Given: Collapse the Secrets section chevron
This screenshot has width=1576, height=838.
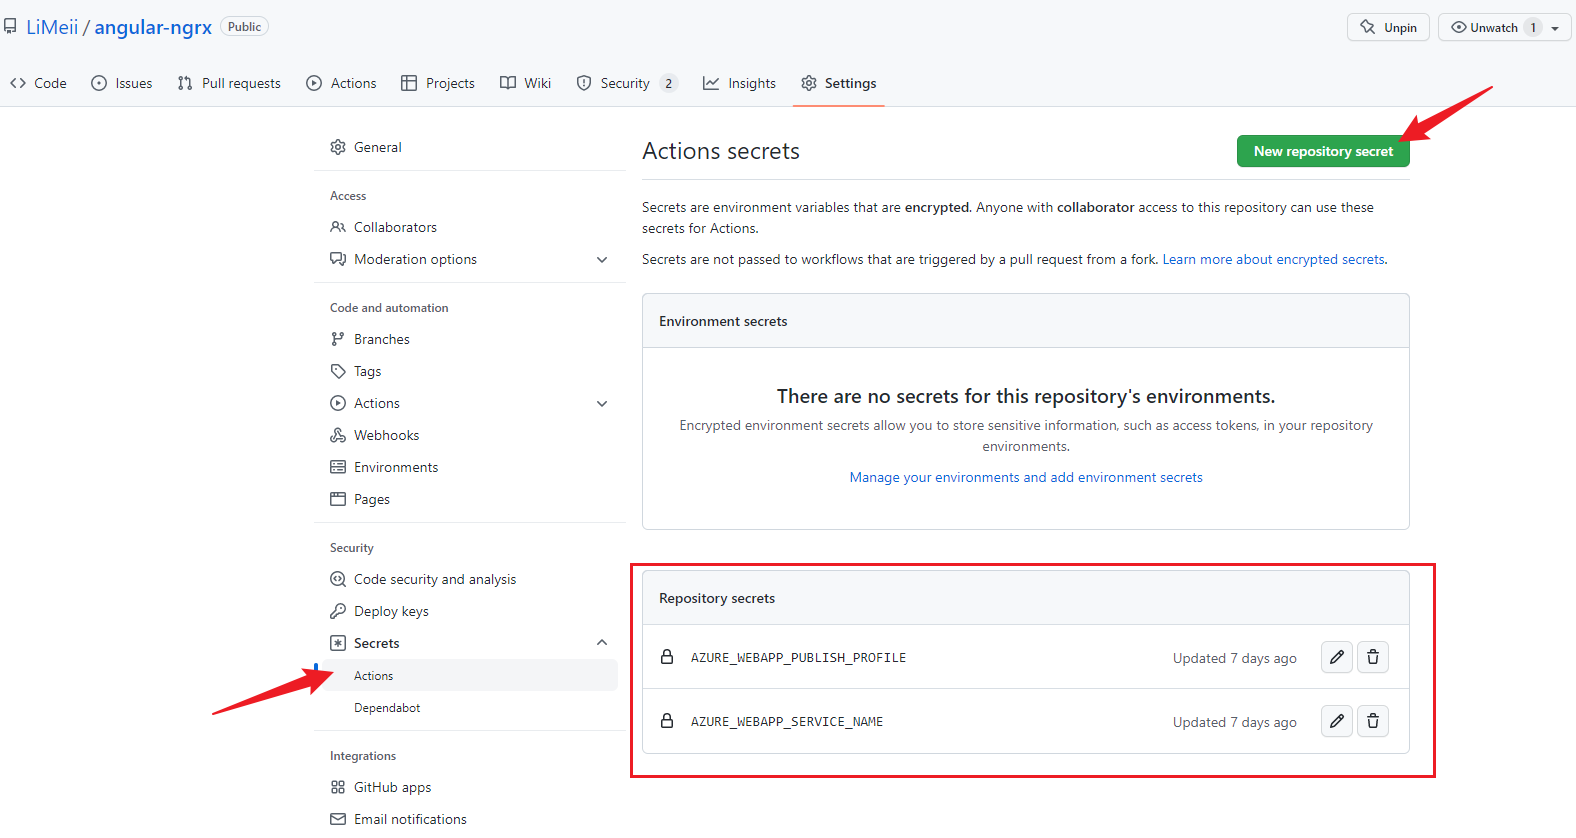Looking at the screenshot, I should [602, 642].
